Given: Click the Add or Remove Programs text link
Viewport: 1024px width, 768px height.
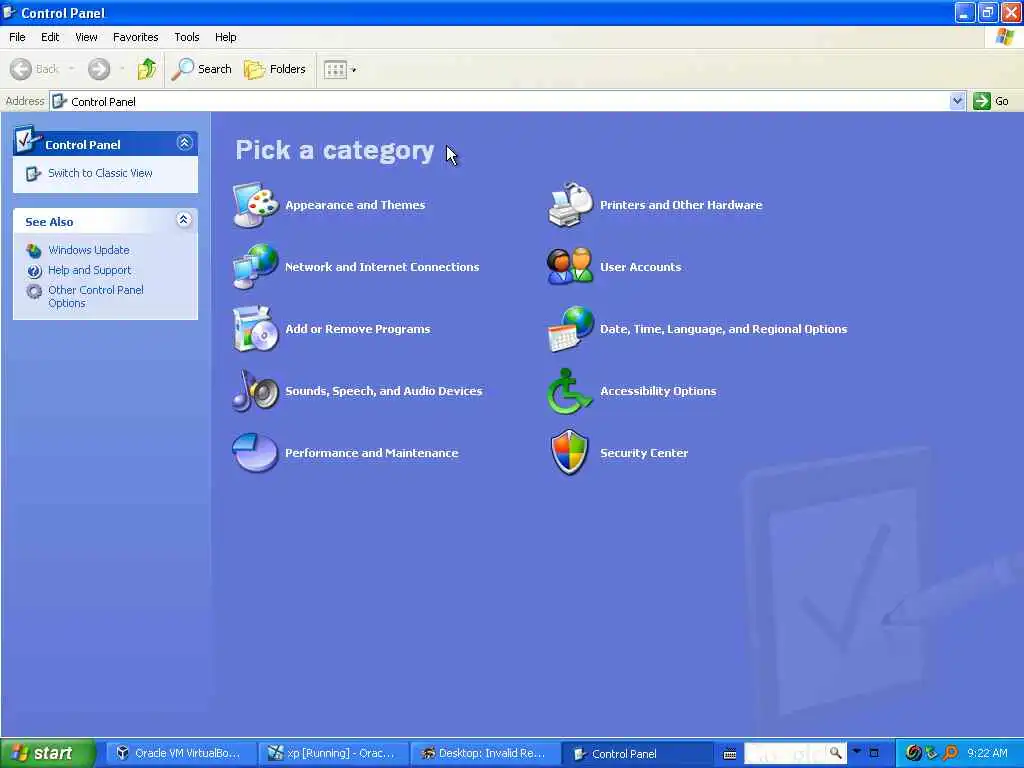Looking at the screenshot, I should 358,329.
